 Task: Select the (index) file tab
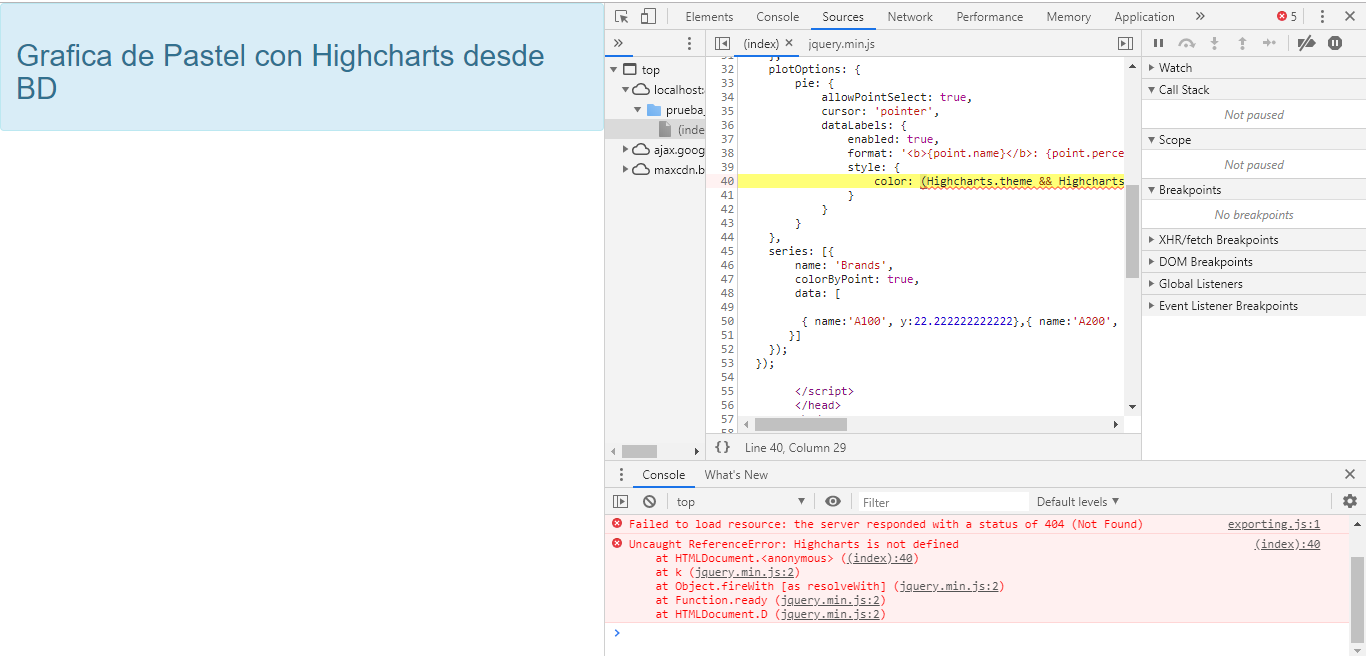pyautogui.click(x=761, y=44)
